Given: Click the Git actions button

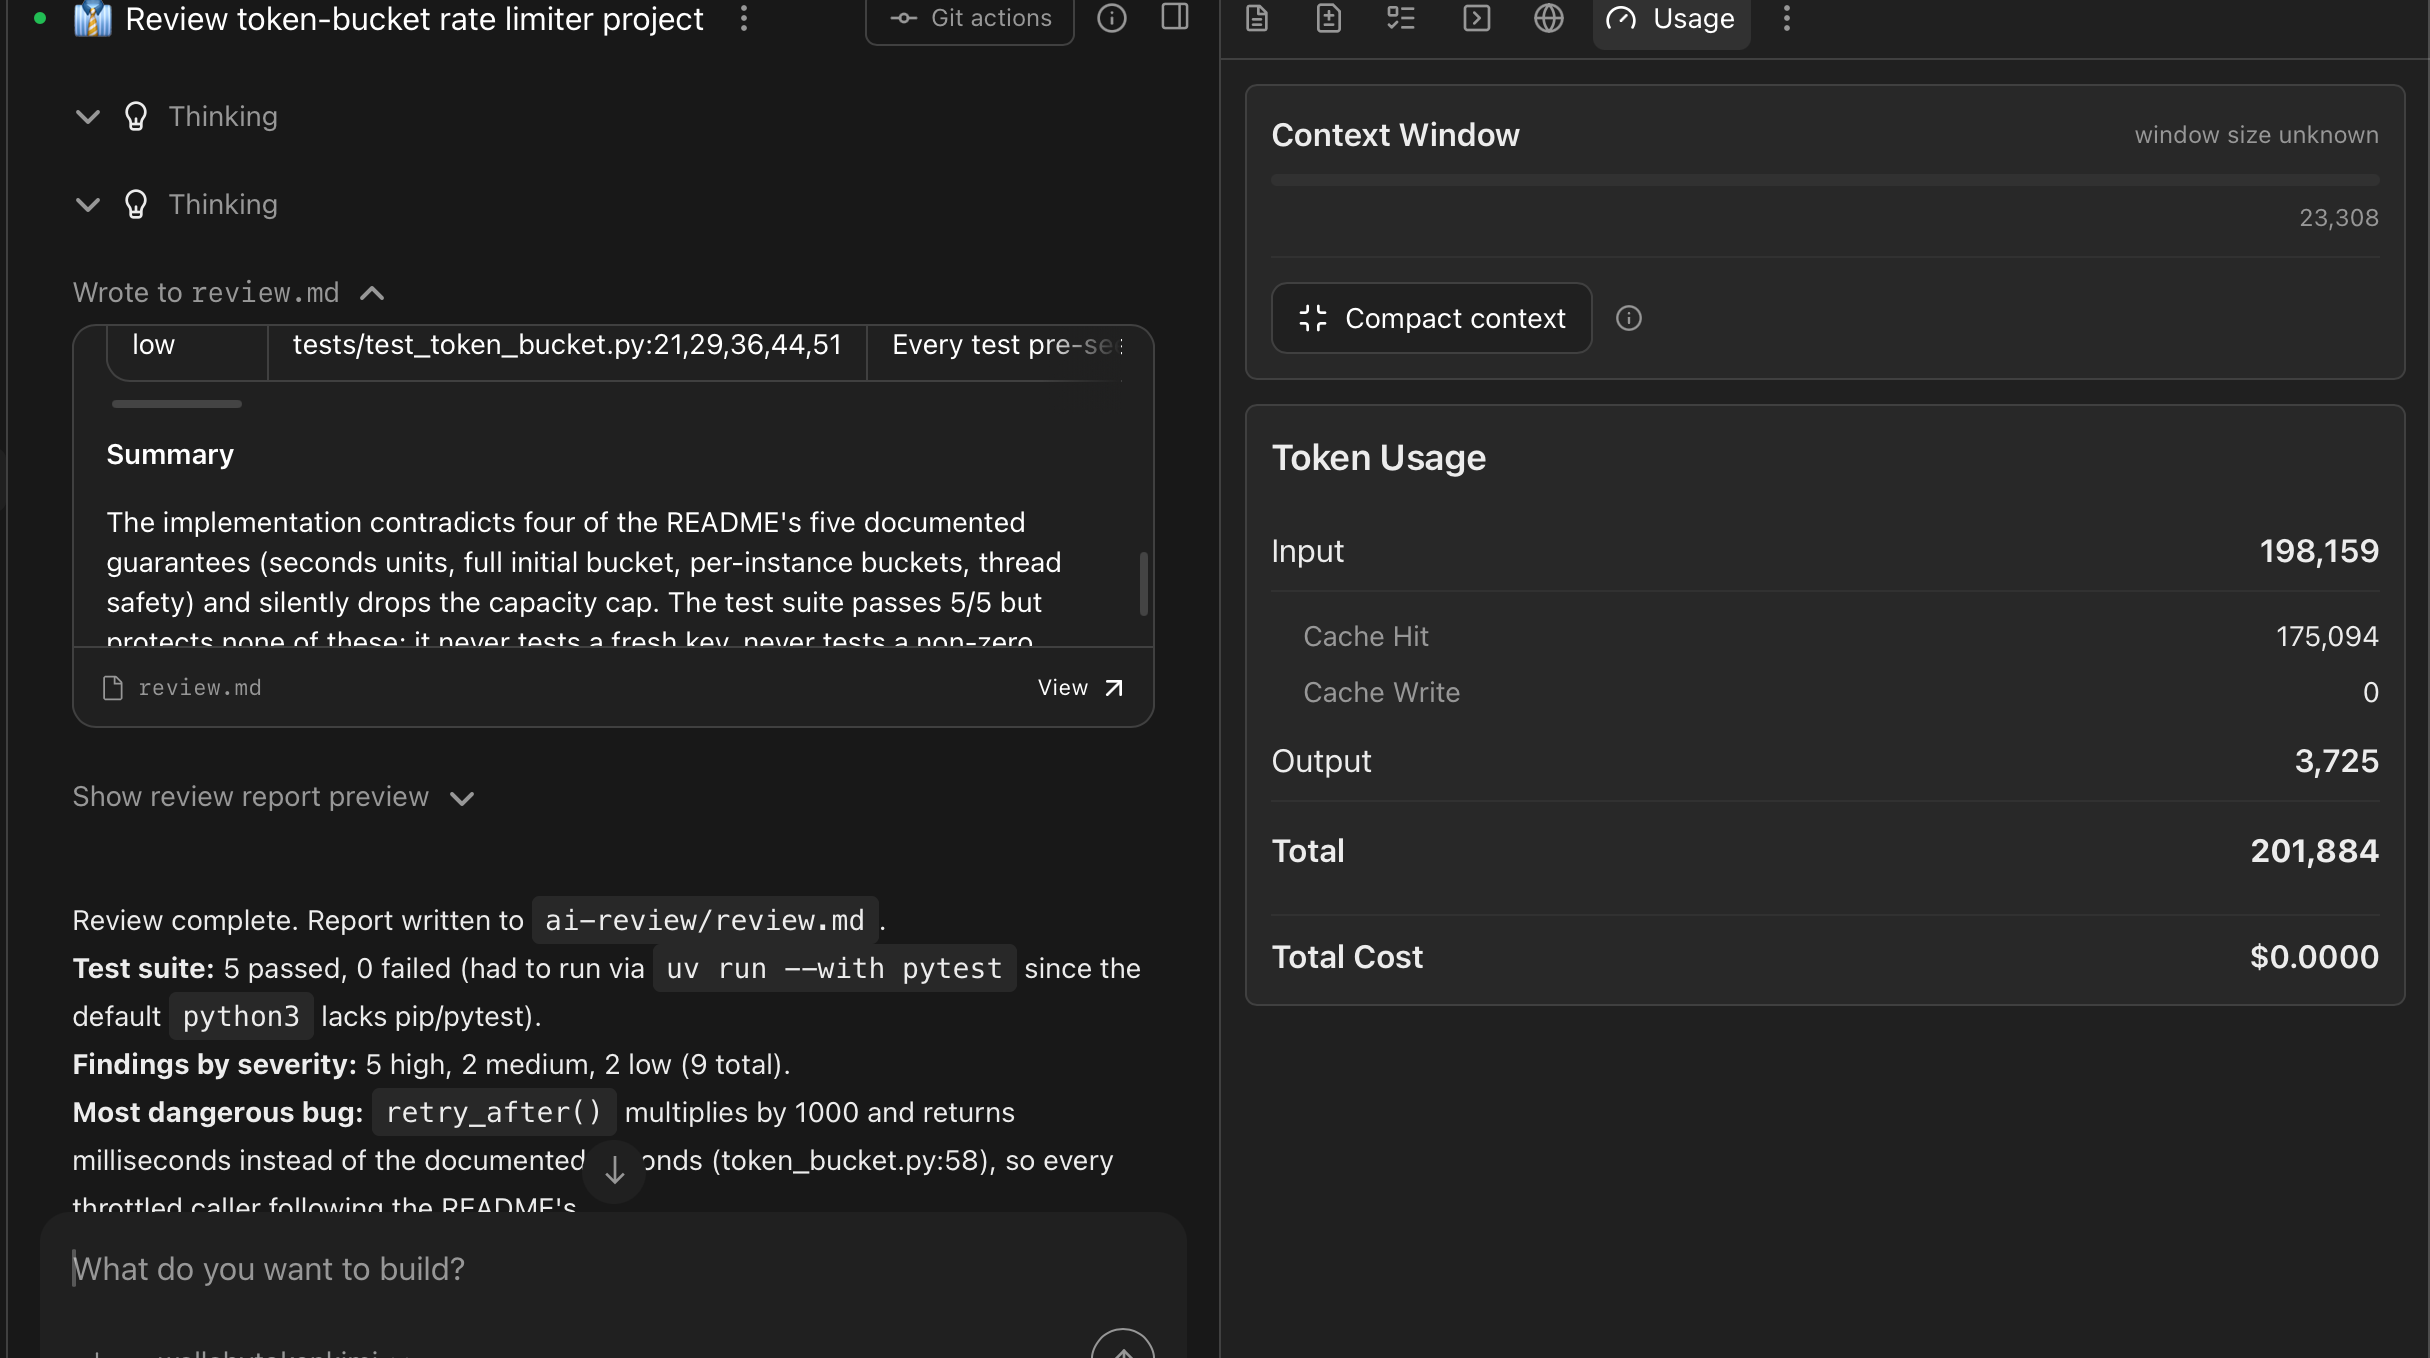Looking at the screenshot, I should point(970,18).
